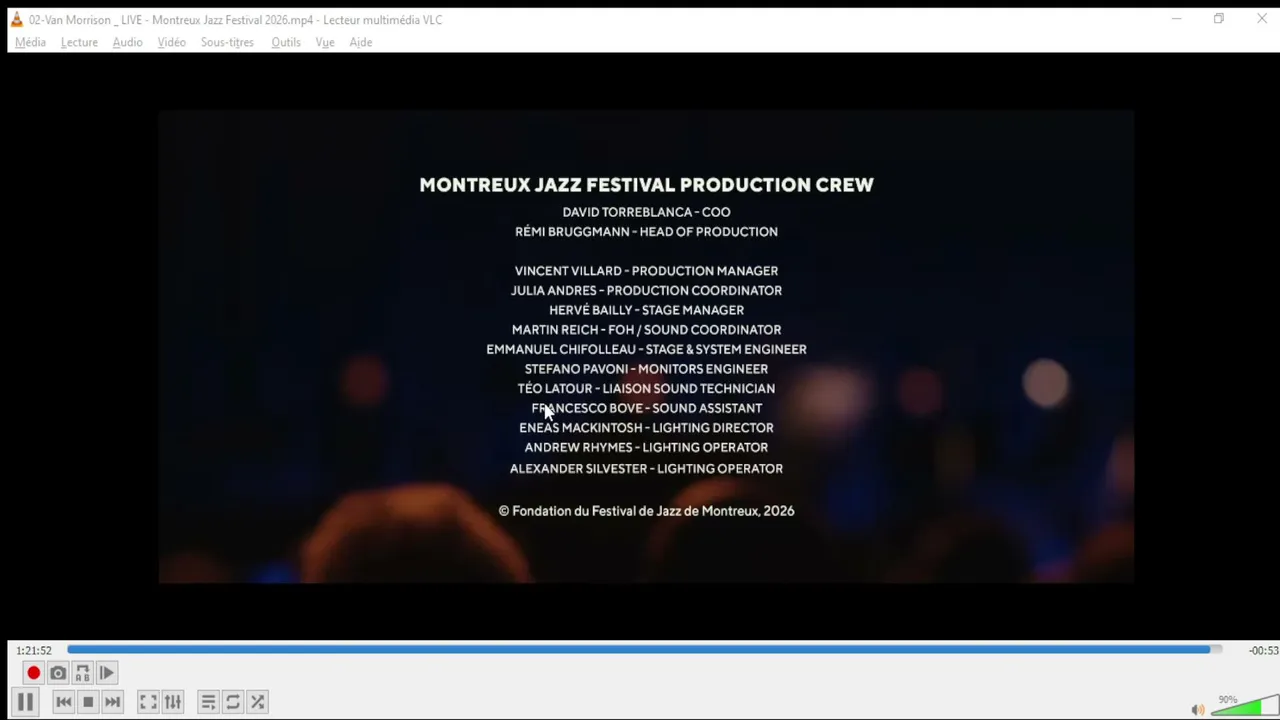The image size is (1280, 720).
Task: Open extended settings and effects
Action: point(173,702)
